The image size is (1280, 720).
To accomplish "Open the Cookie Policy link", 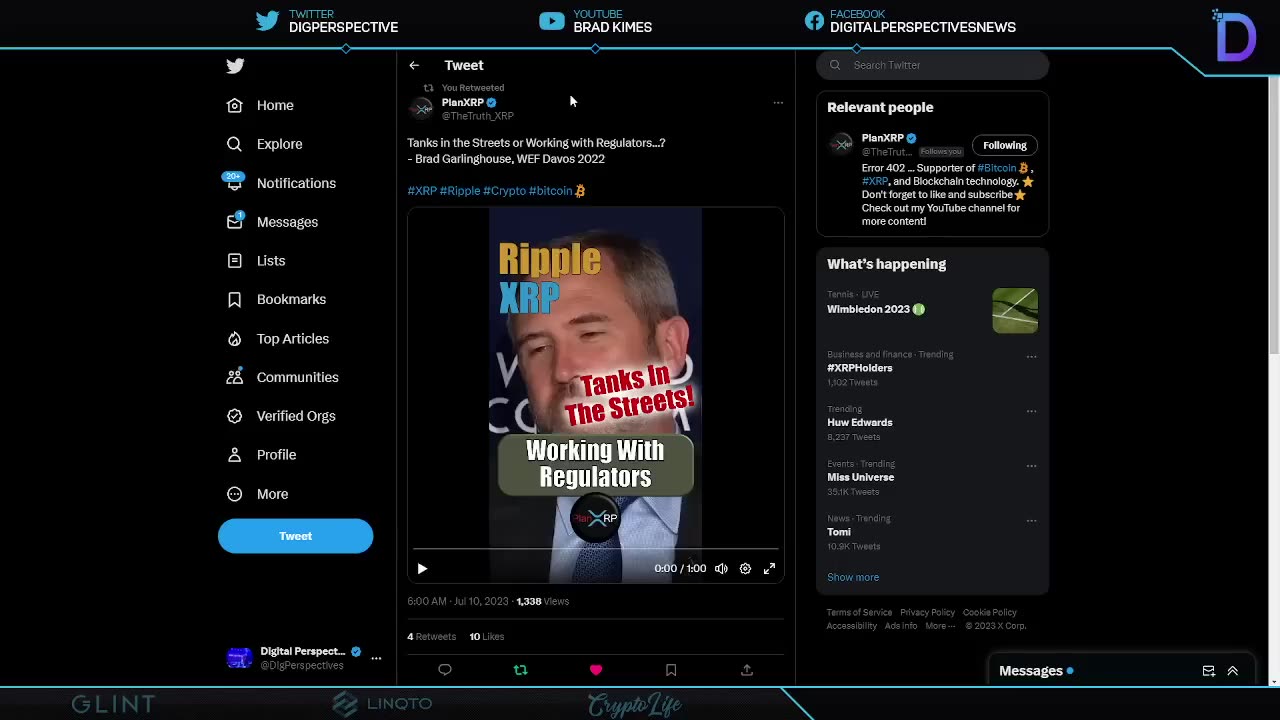I will pos(990,612).
